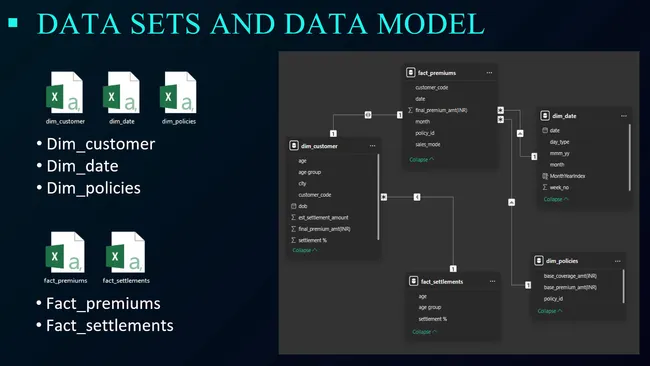650x366 pixels.
Task: Collapse the dim_customer table
Action: pyautogui.click(x=305, y=250)
